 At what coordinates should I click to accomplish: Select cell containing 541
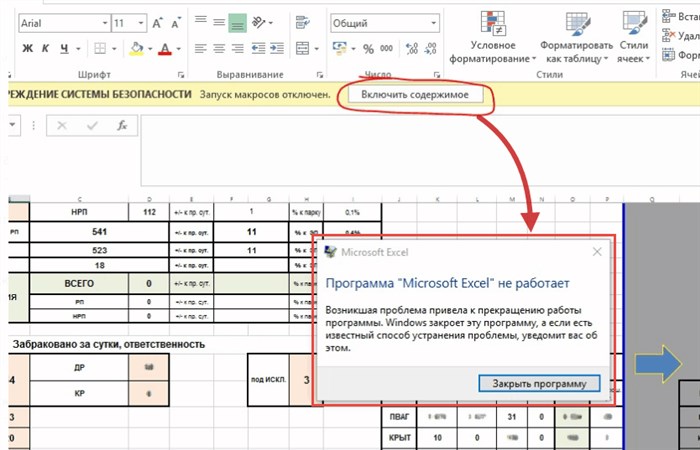pyautogui.click(x=100, y=232)
